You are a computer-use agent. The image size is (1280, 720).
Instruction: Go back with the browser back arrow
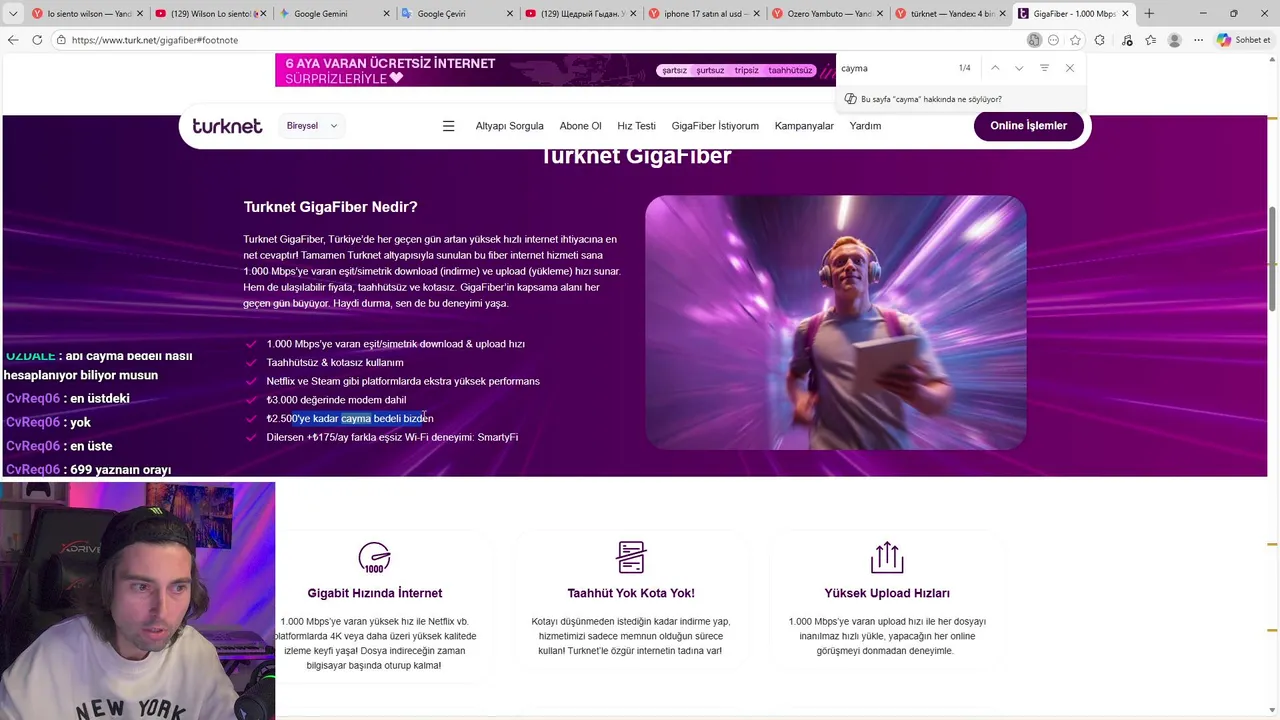point(13,40)
